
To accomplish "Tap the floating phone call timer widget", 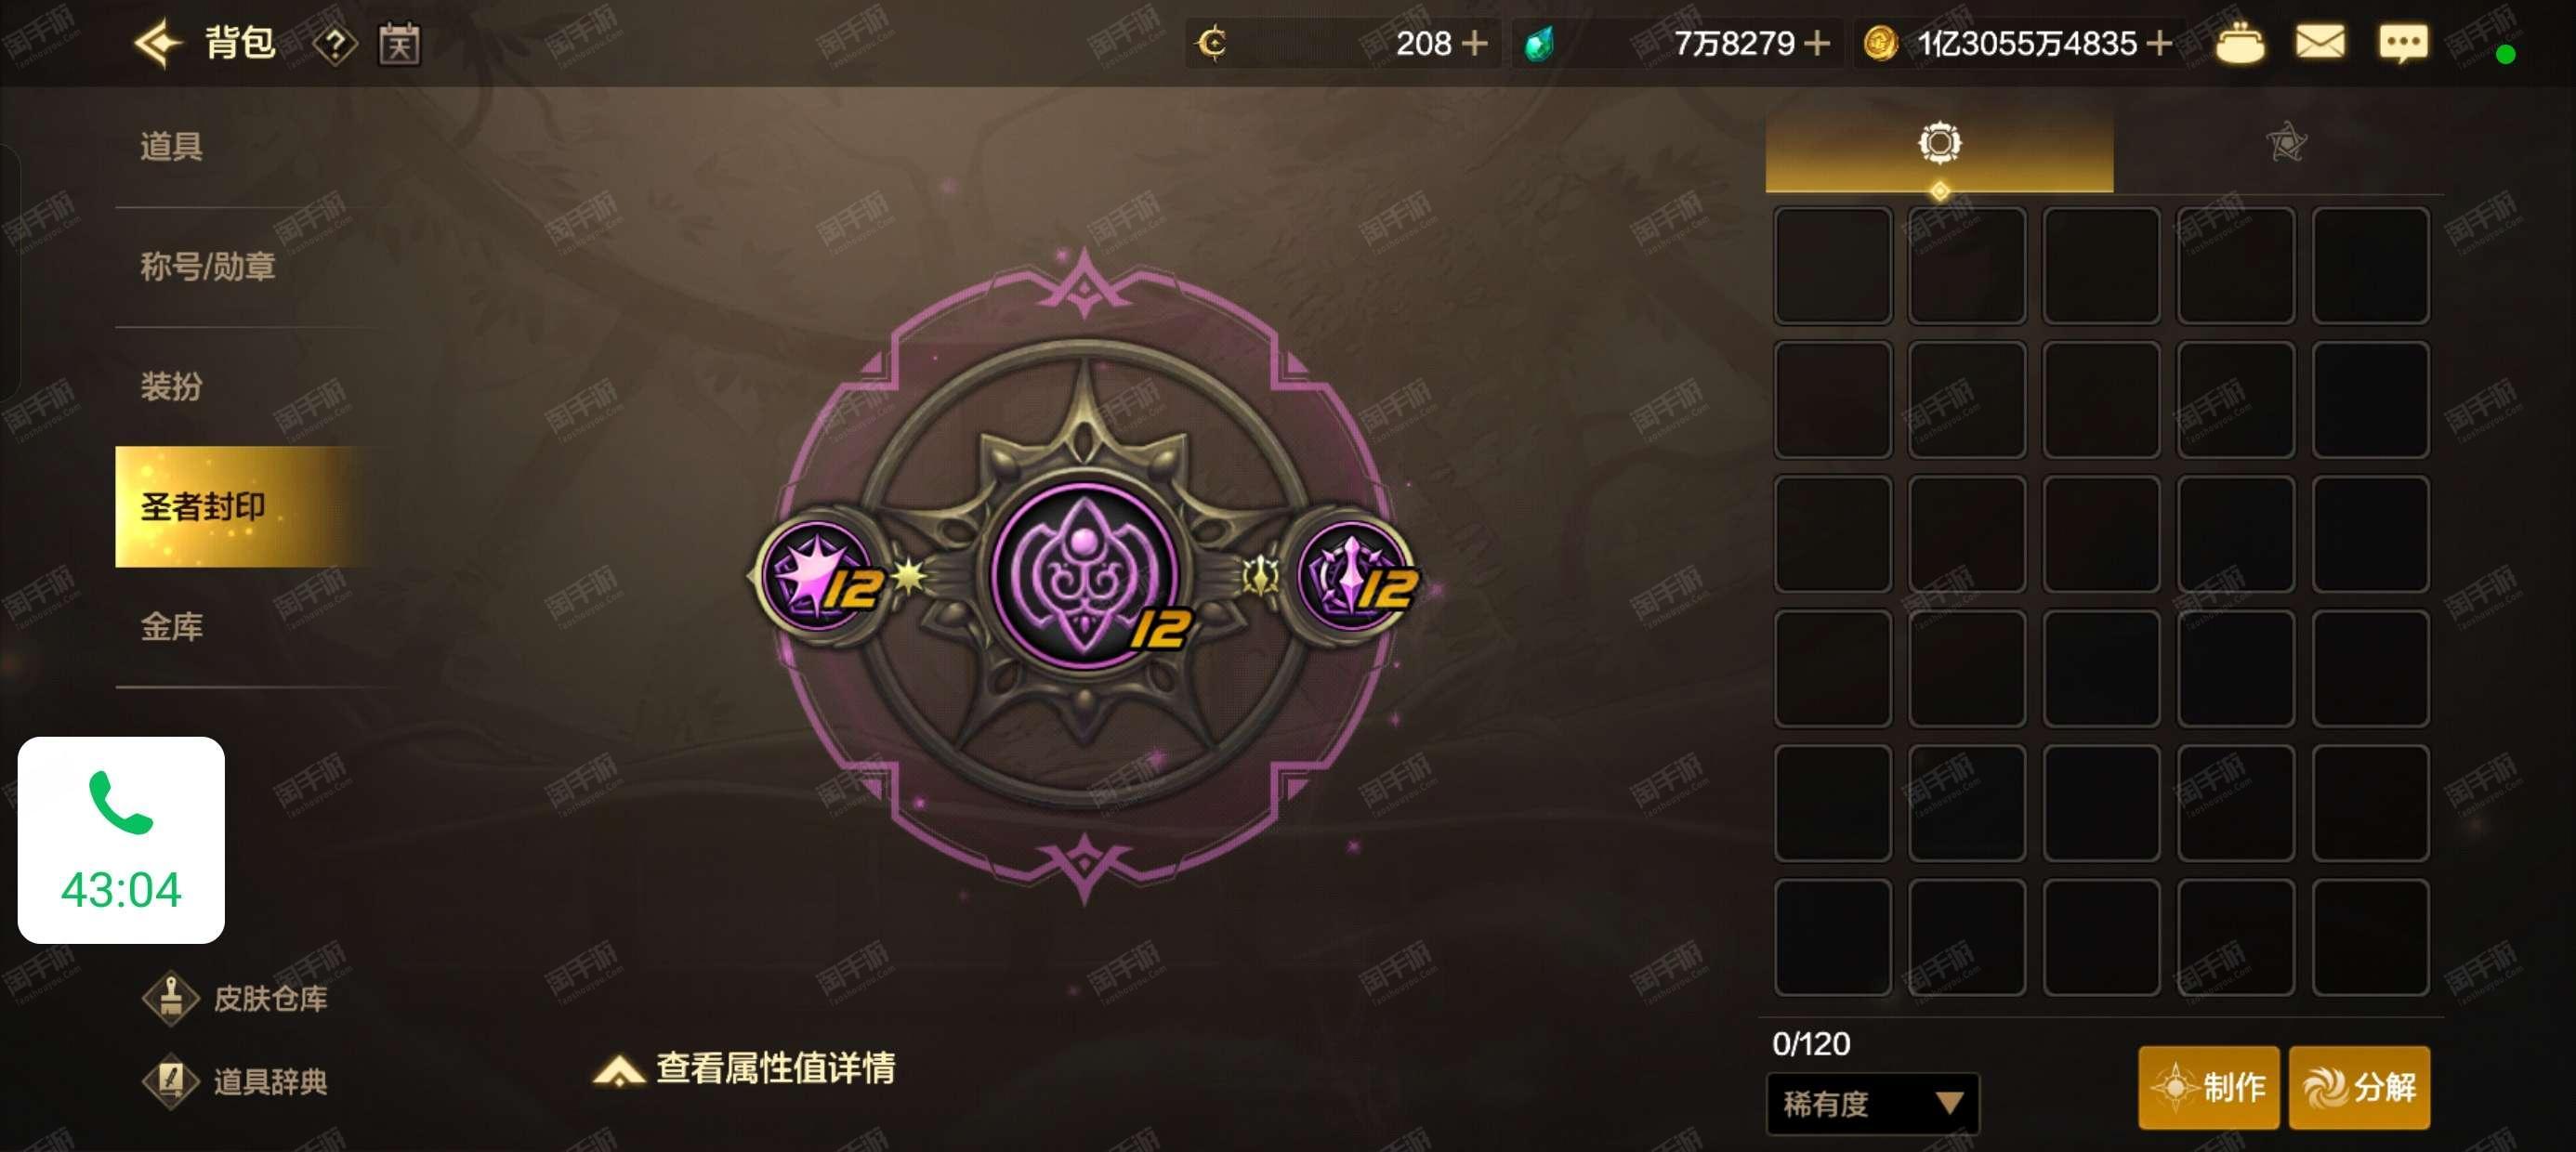I will pos(121,840).
